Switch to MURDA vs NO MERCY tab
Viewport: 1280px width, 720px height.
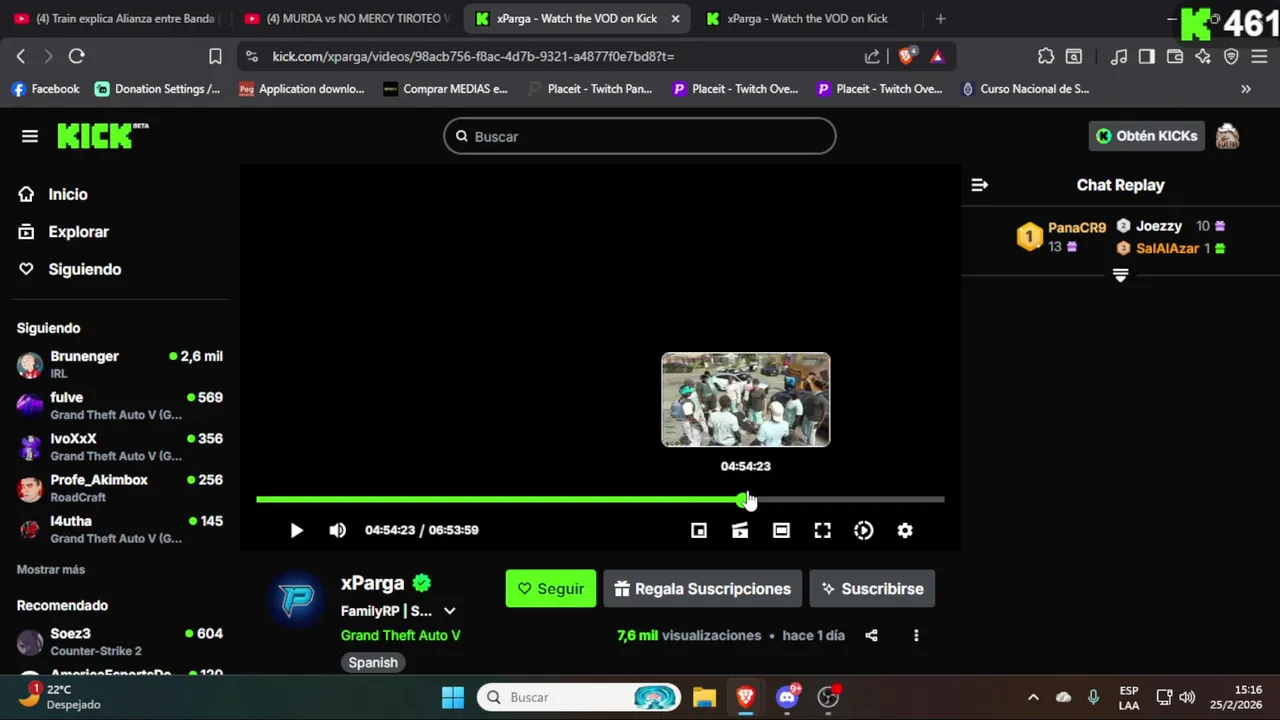tap(348, 18)
